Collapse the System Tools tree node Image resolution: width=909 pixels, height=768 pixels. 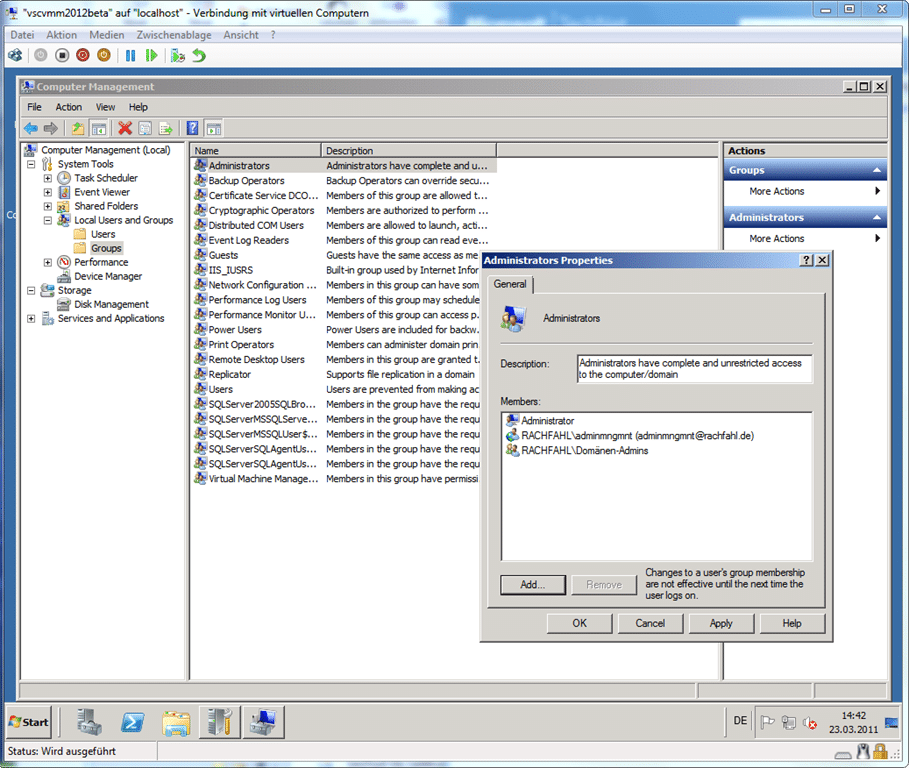coord(31,165)
